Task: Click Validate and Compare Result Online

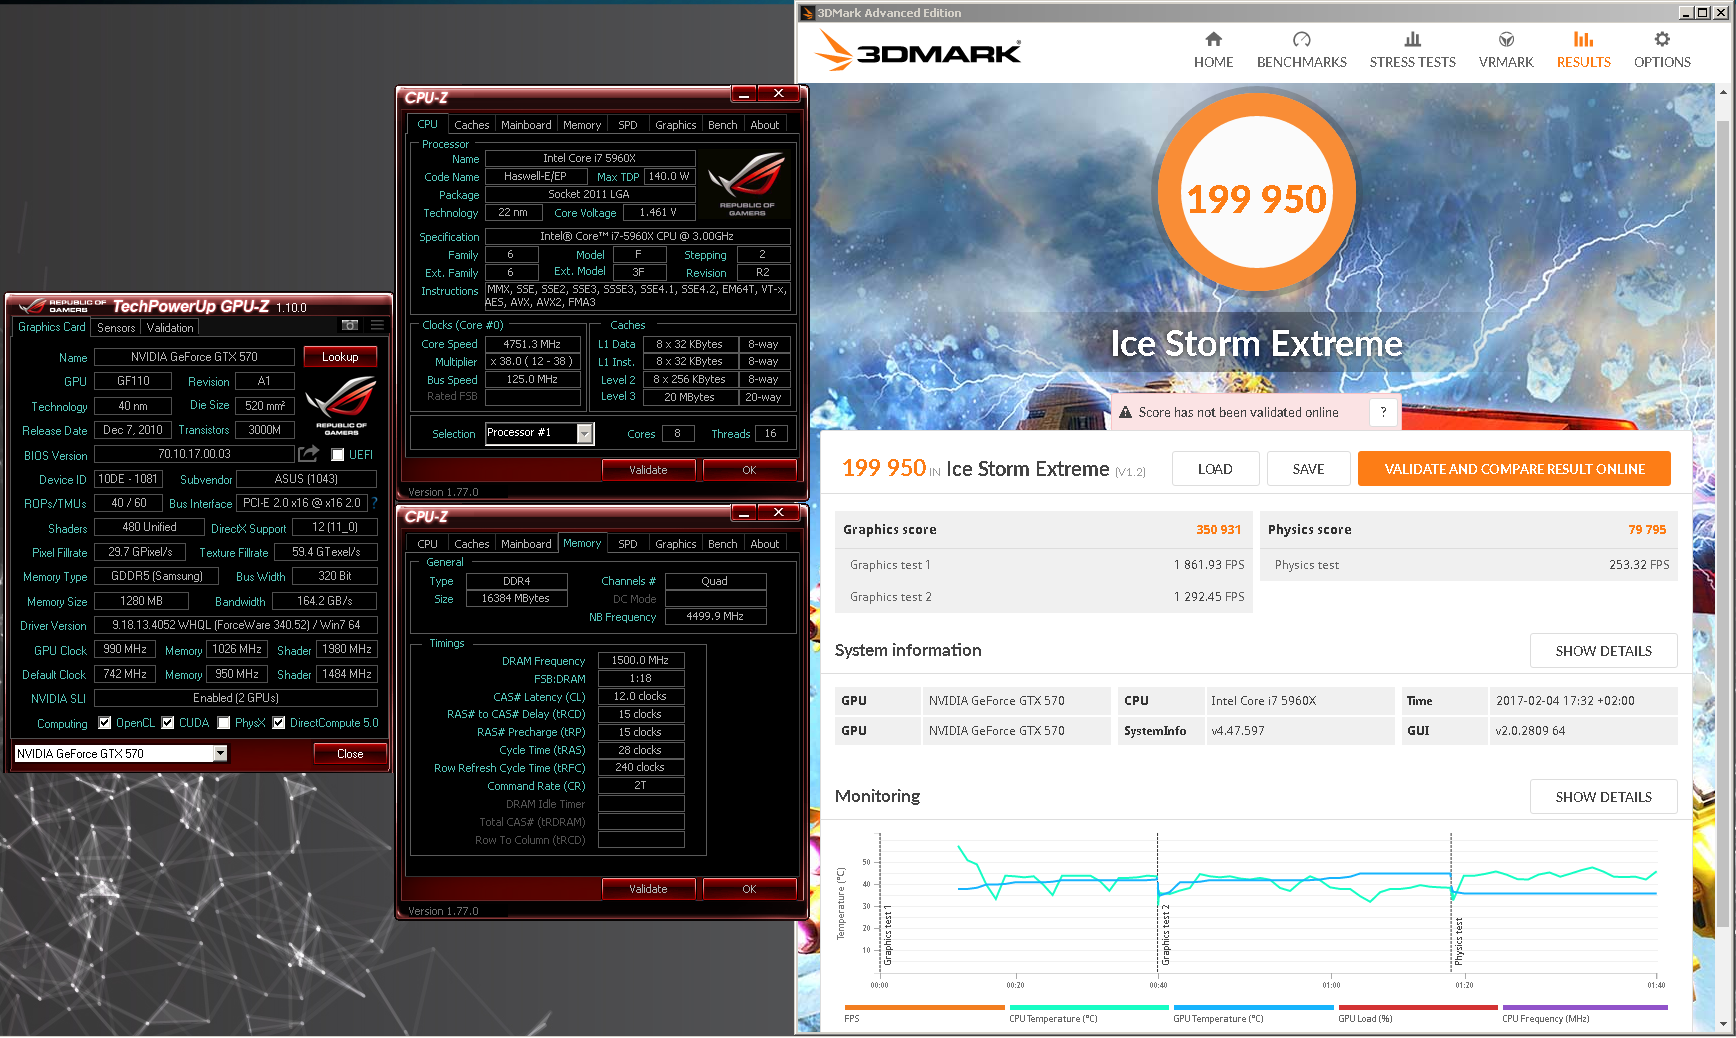Action: coord(1514,469)
